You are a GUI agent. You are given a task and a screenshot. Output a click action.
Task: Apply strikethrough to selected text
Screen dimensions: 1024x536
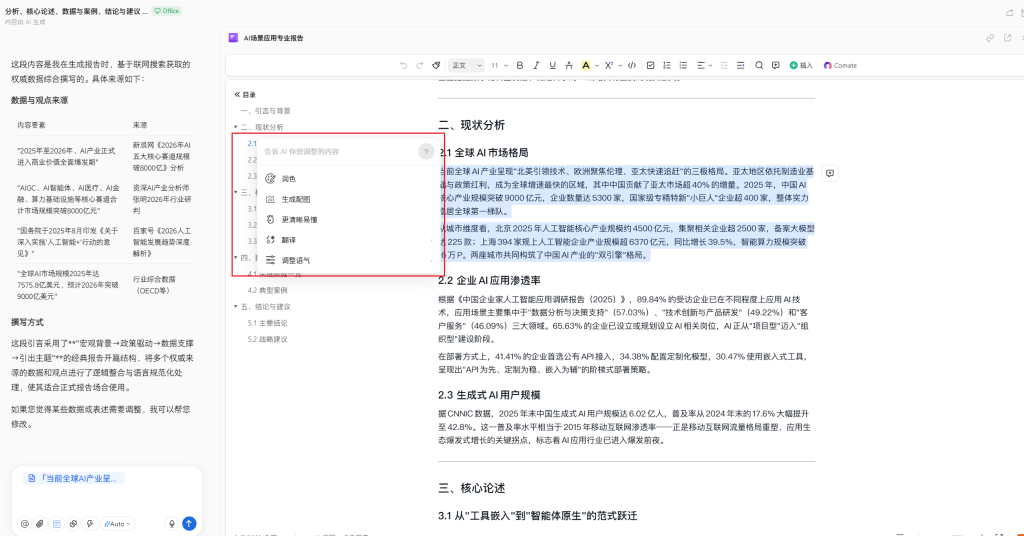click(x=569, y=65)
